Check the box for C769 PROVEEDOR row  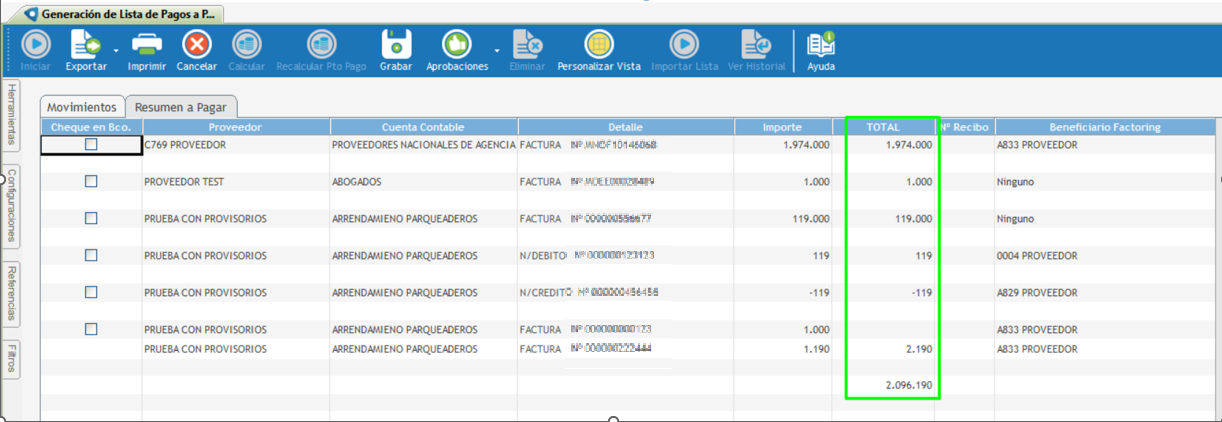tap(91, 145)
